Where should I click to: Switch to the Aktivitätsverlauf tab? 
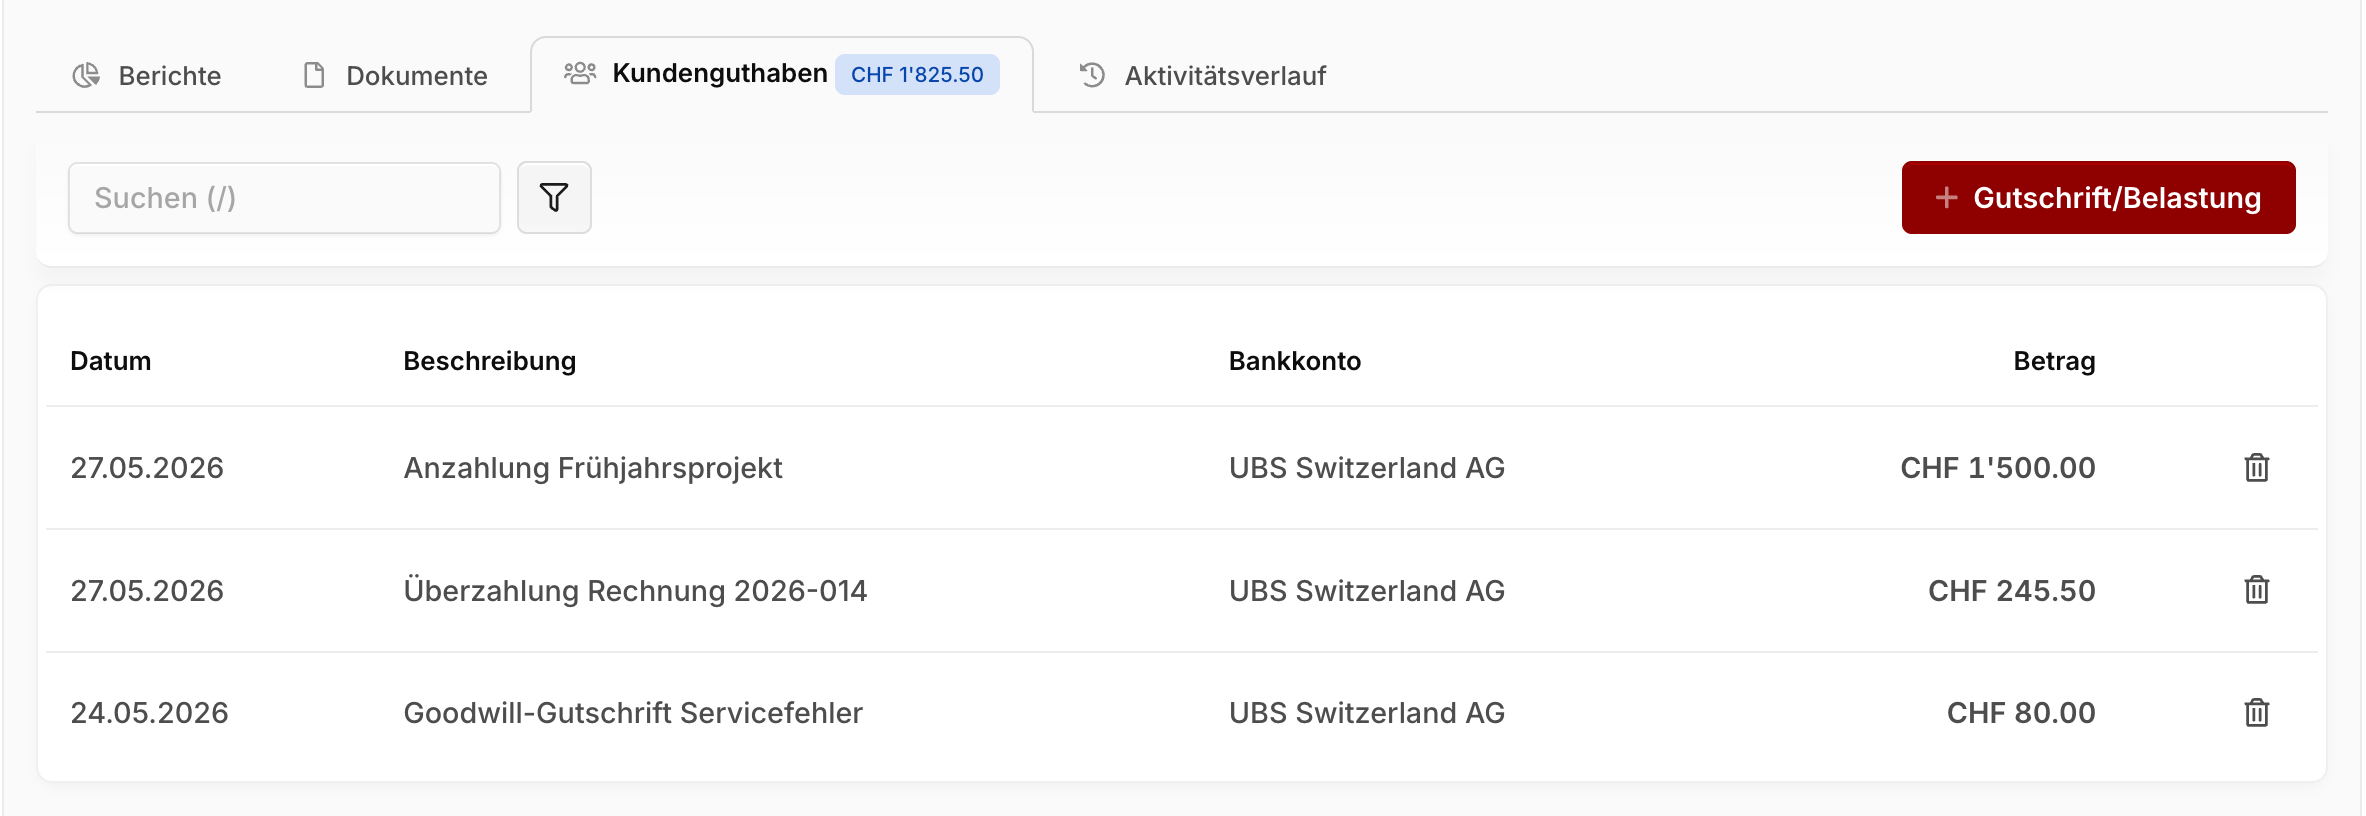coord(1202,75)
